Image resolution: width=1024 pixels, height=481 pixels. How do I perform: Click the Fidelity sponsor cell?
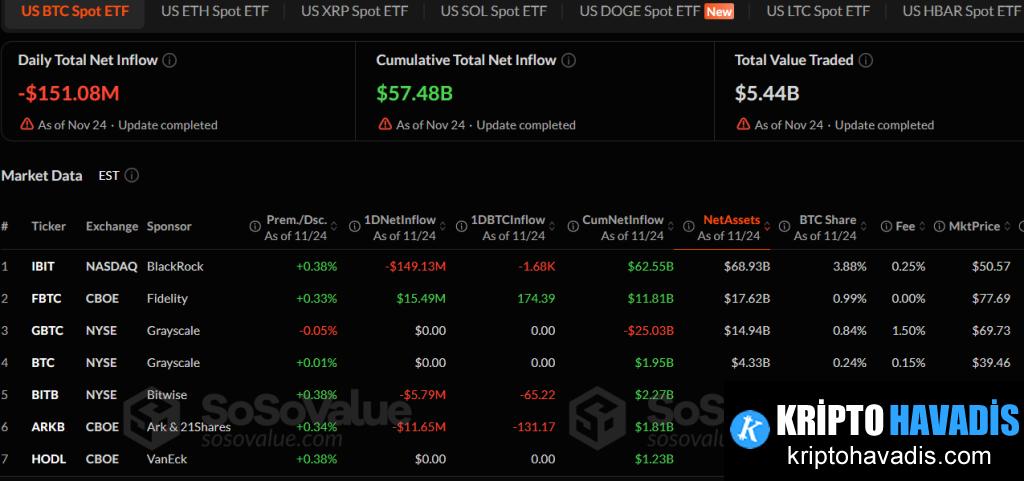(167, 298)
